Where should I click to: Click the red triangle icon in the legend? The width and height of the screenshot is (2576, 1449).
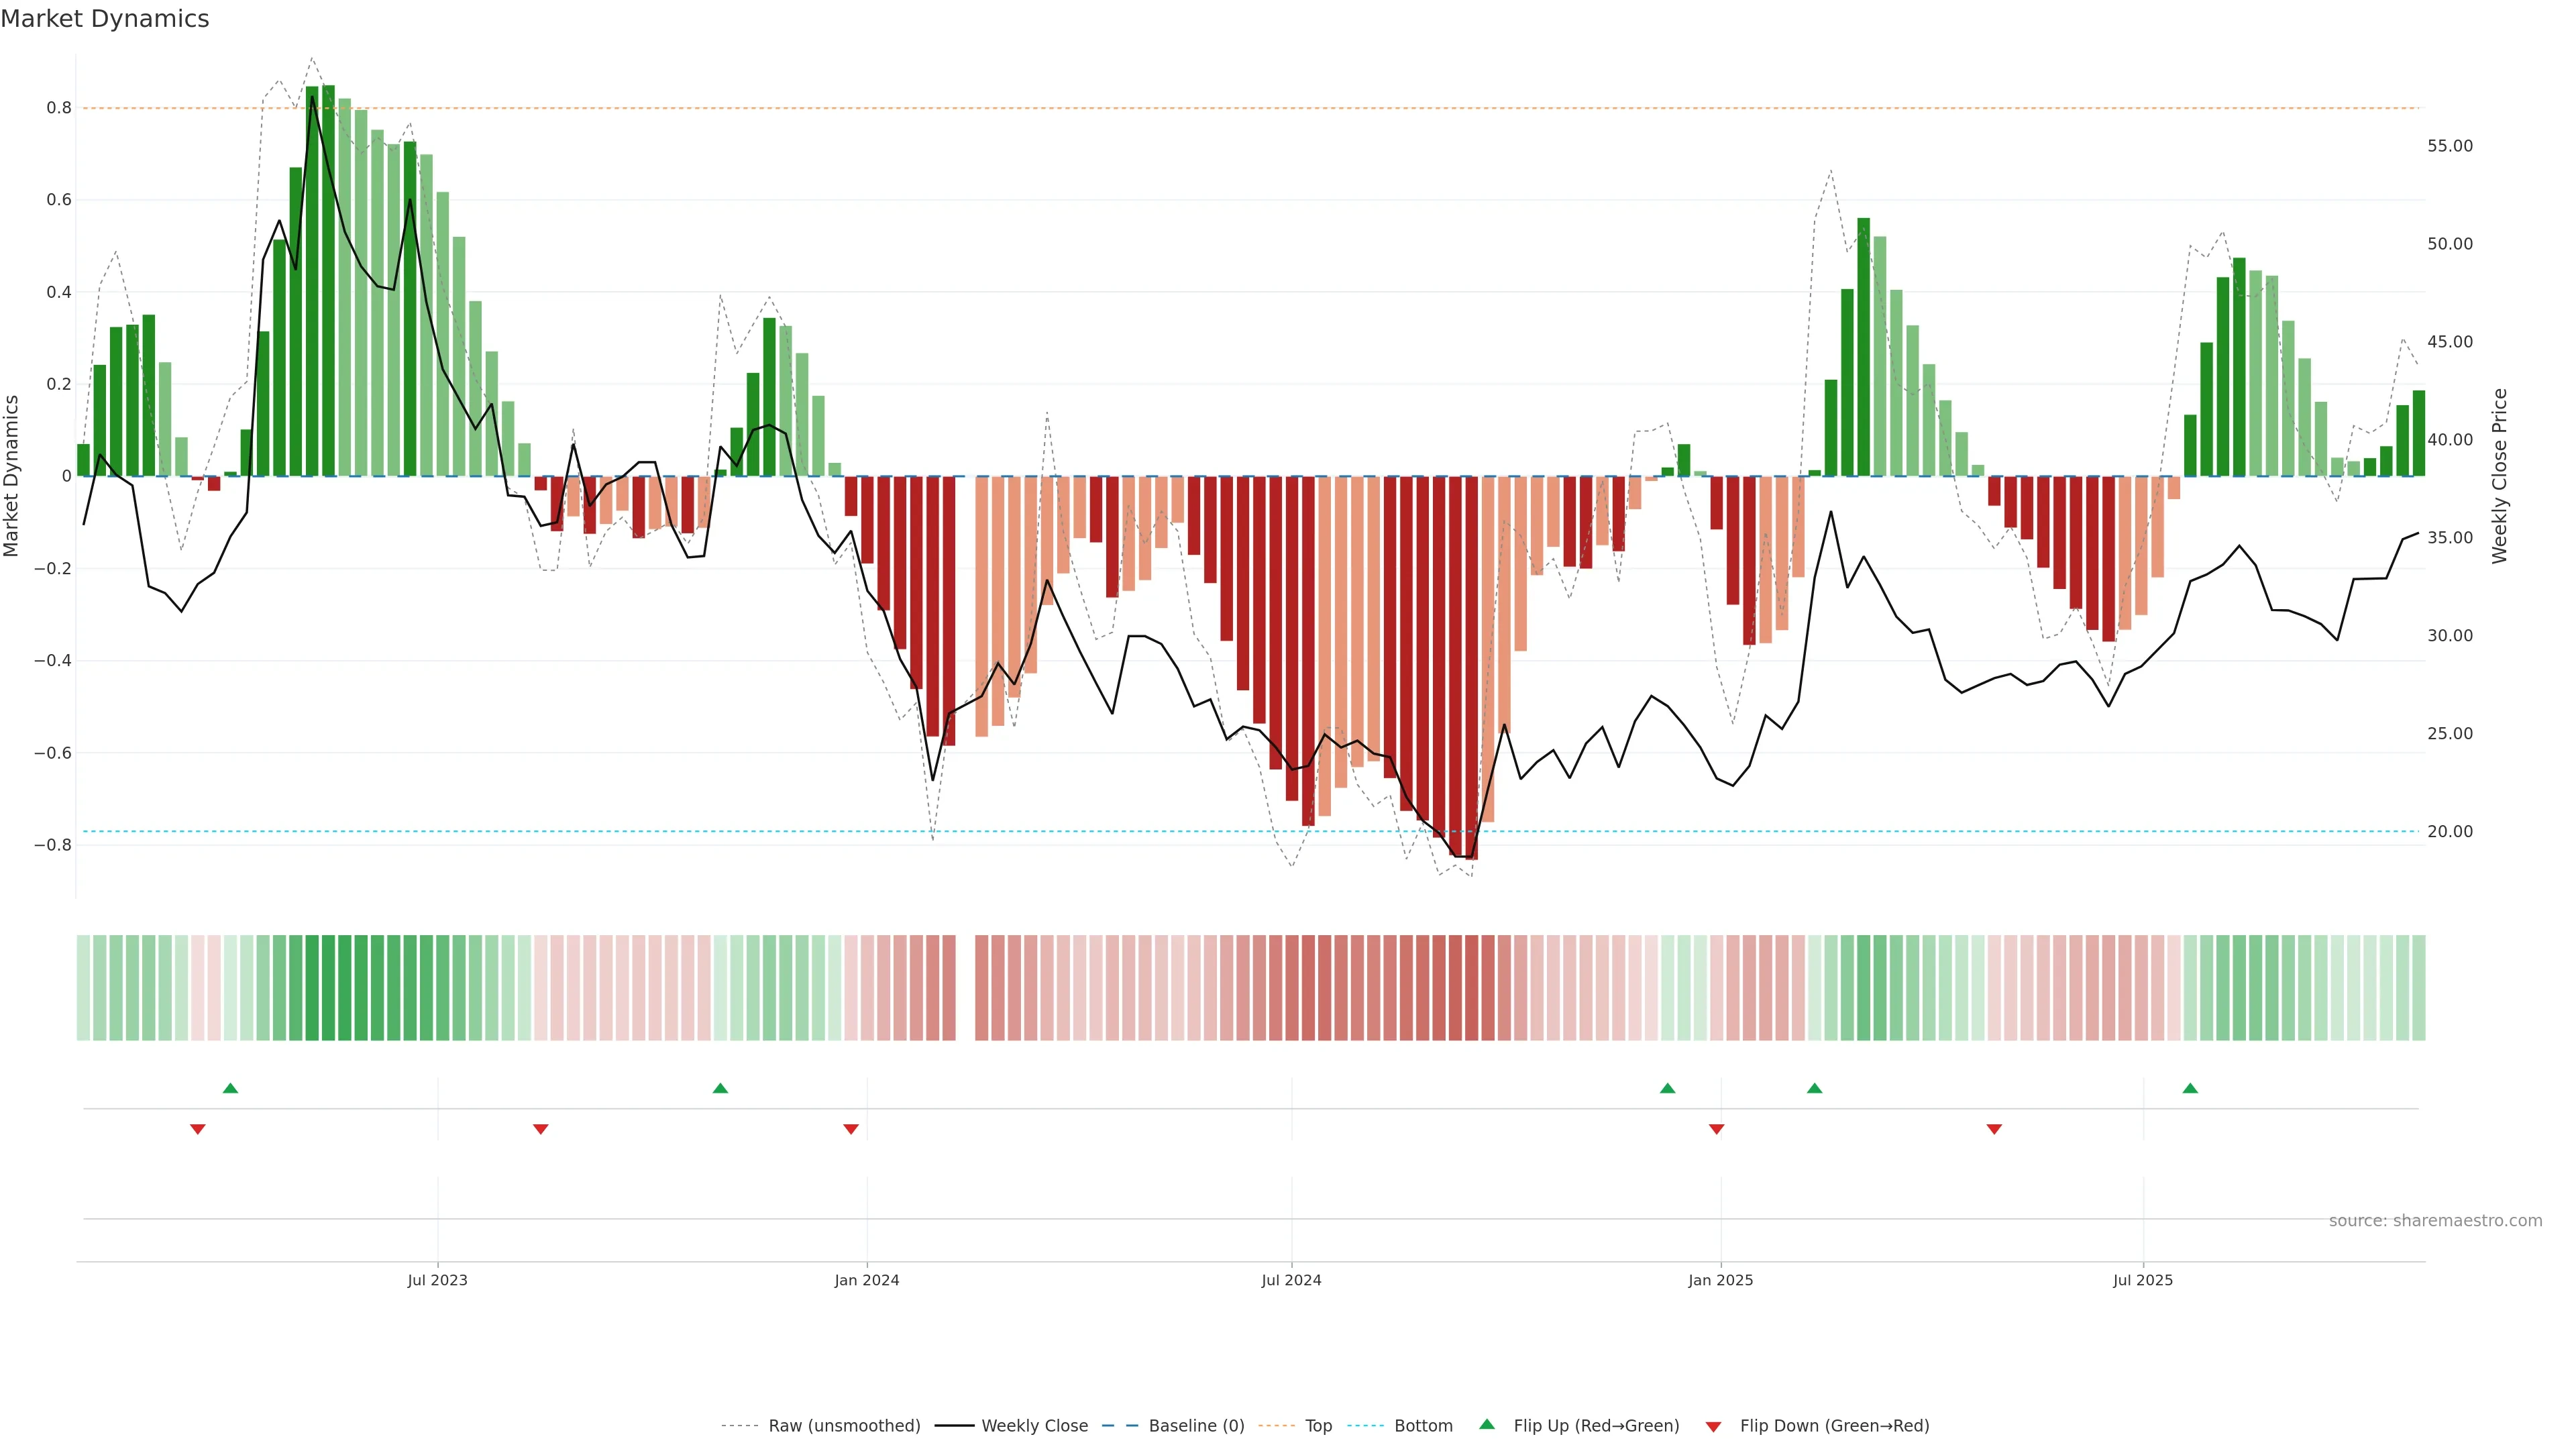click(1713, 1426)
